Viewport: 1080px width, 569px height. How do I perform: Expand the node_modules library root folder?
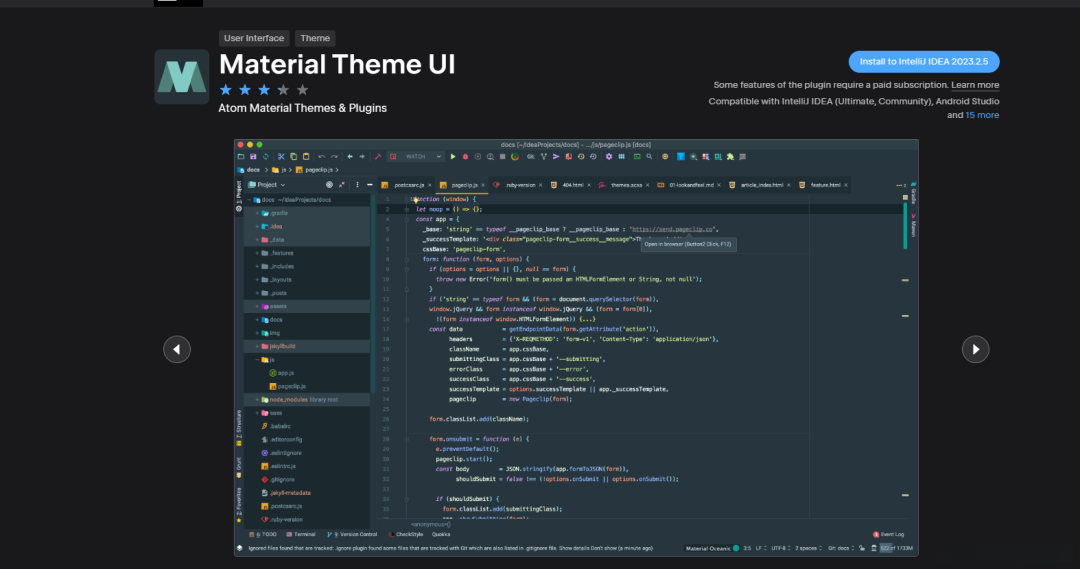[256, 399]
